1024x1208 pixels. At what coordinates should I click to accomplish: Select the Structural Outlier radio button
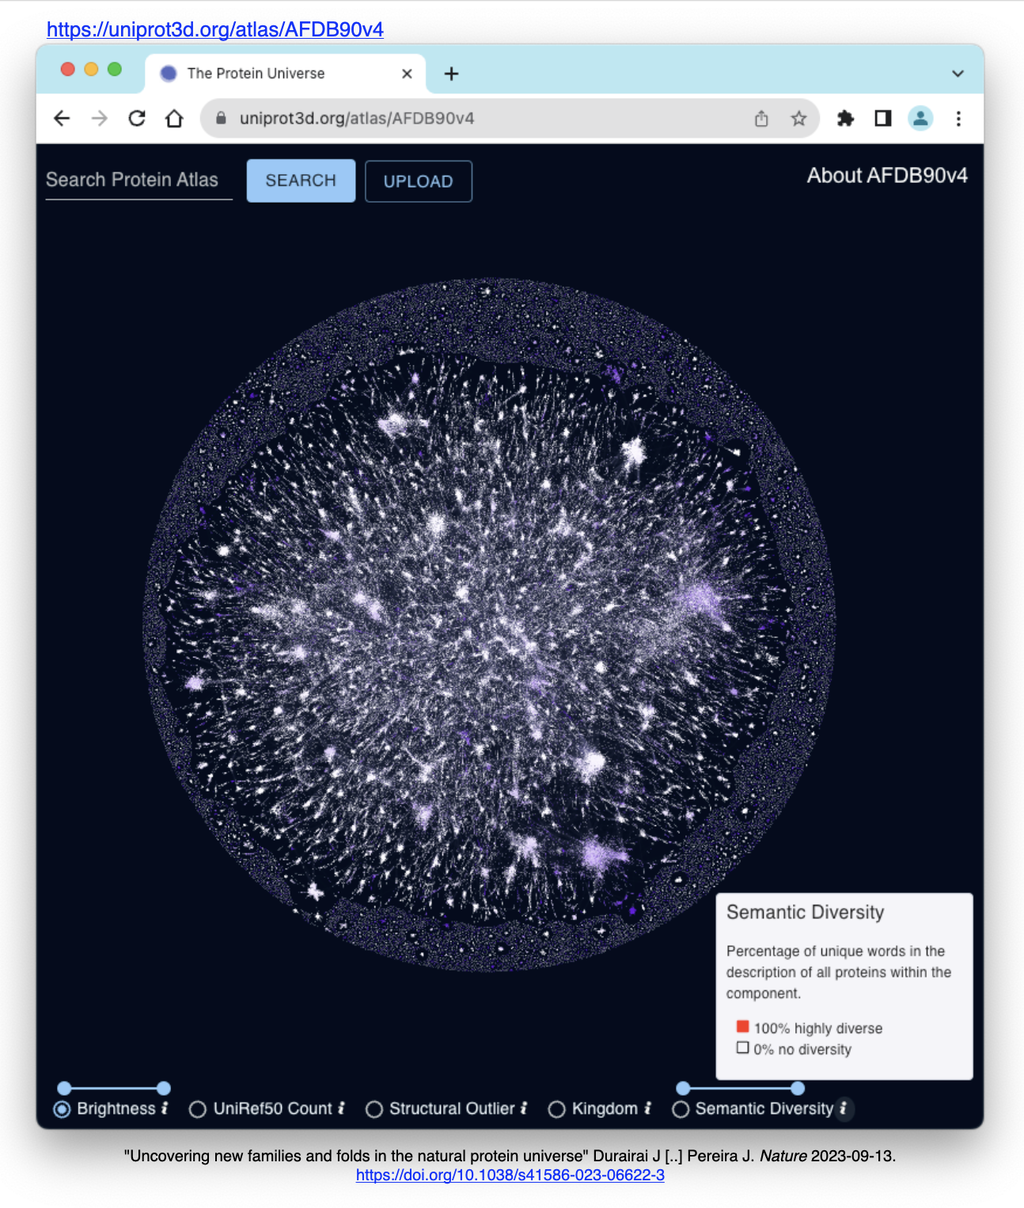[x=374, y=1109]
